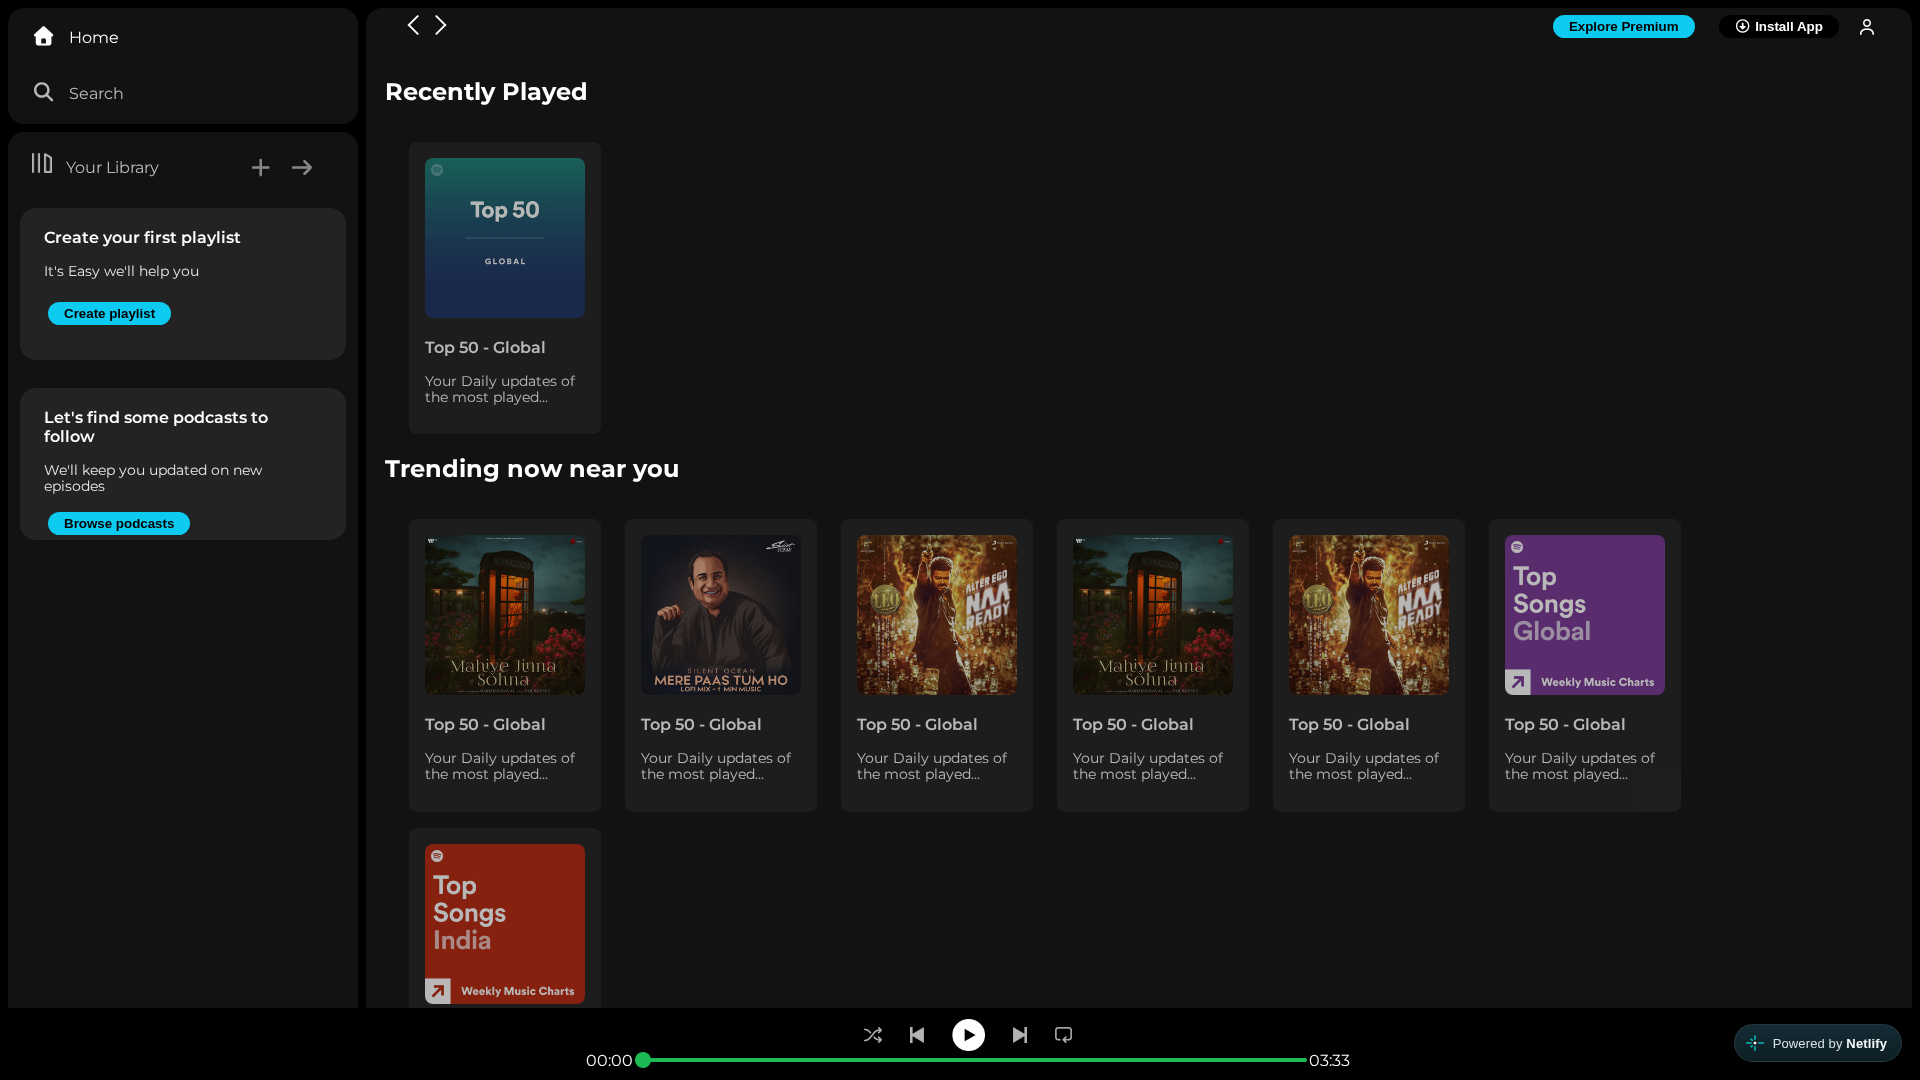Viewport: 1920px width, 1080px height.
Task: Skip to the previous track
Action: tap(917, 1035)
